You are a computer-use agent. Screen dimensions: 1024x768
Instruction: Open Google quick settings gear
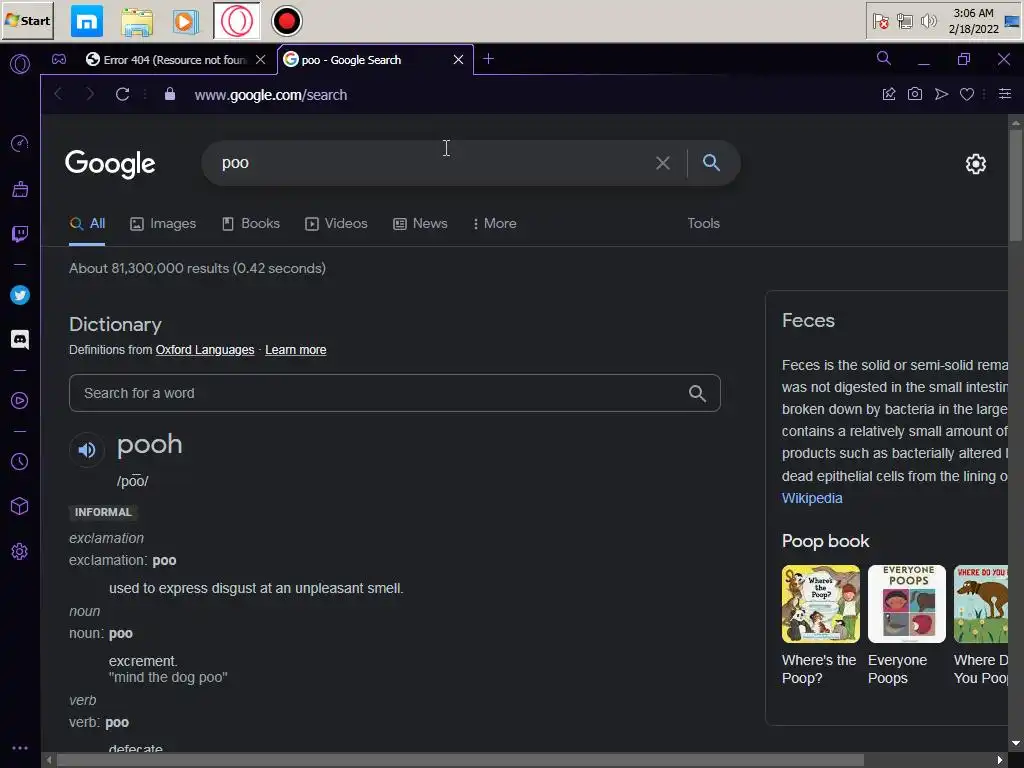pyautogui.click(x=976, y=164)
